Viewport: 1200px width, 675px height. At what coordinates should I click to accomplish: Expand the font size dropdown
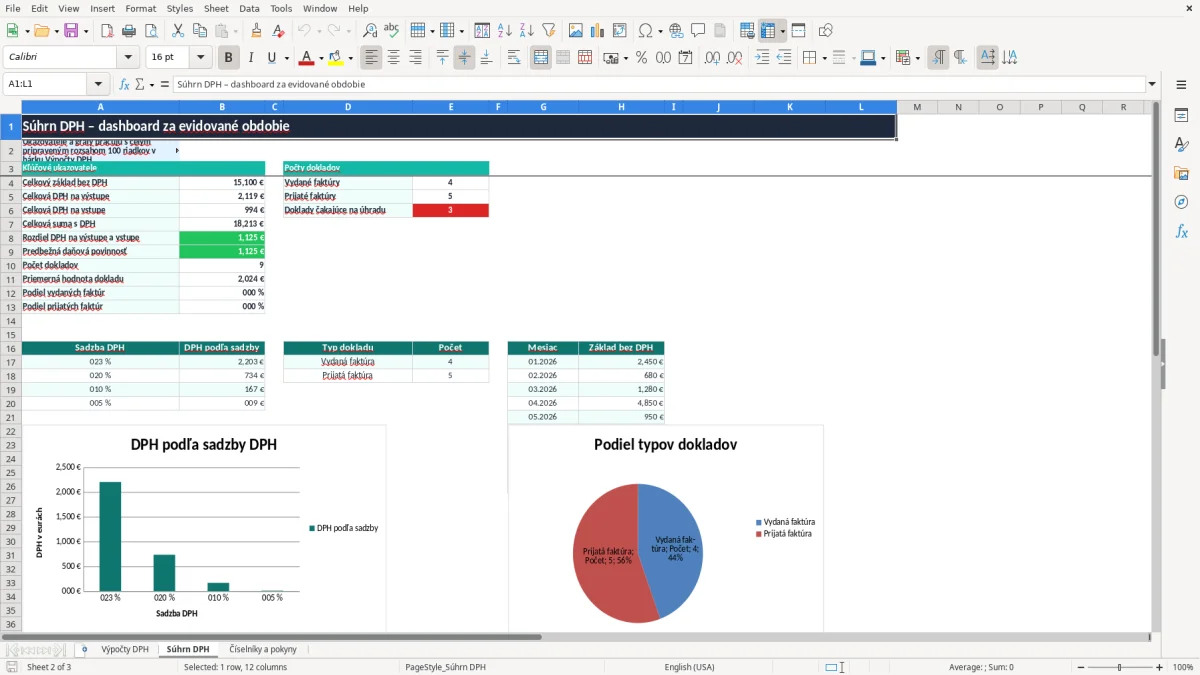pyautogui.click(x=201, y=58)
